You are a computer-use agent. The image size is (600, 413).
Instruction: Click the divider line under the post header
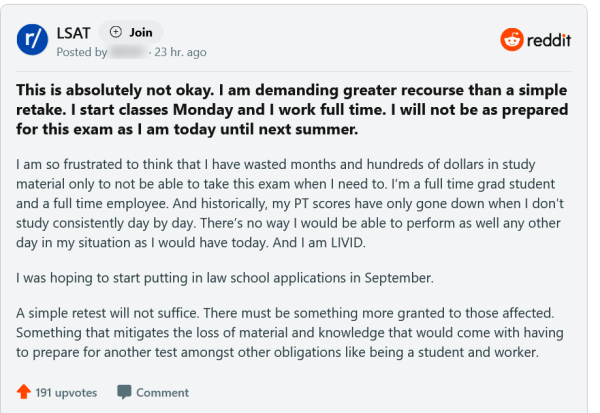(x=293, y=71)
